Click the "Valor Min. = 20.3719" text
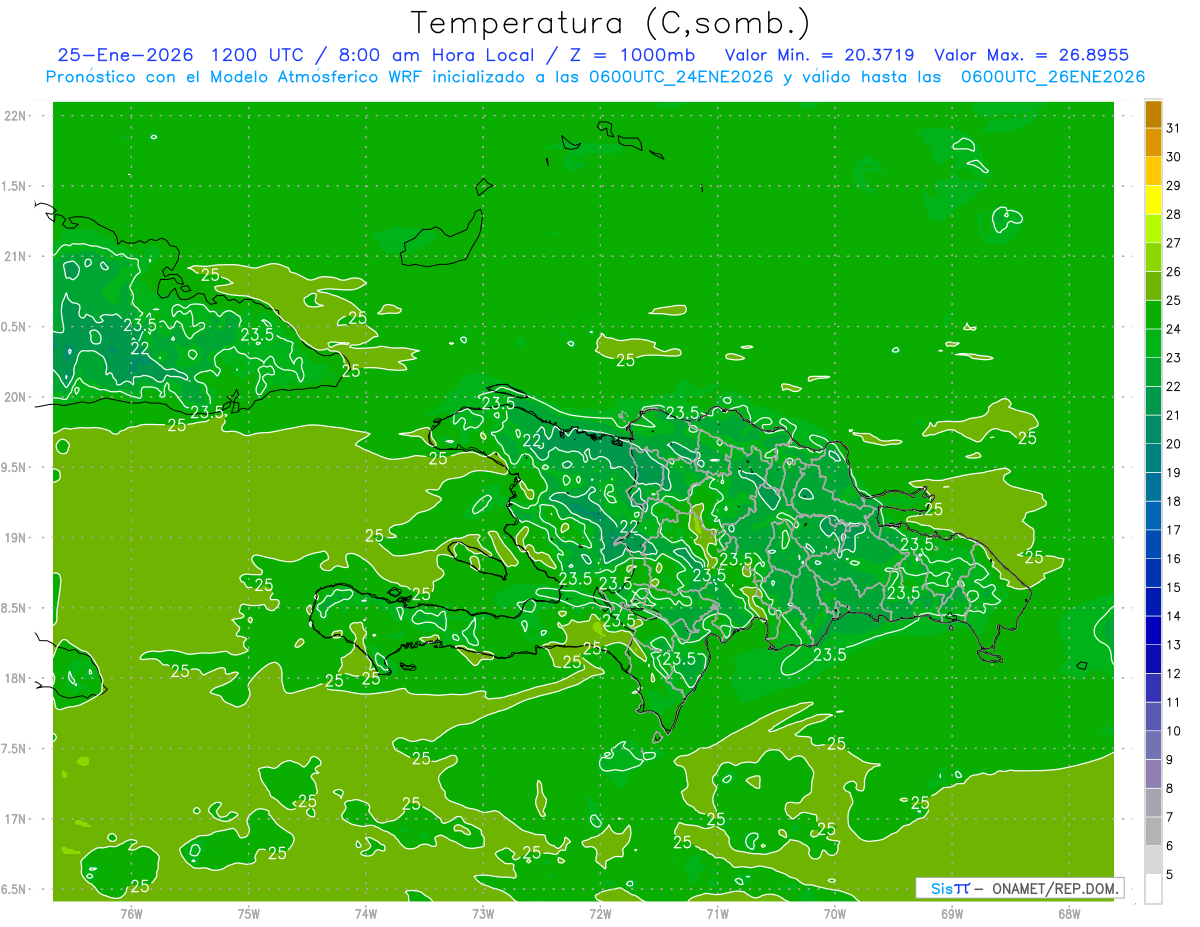This screenshot has width=1200, height=927. point(819,55)
